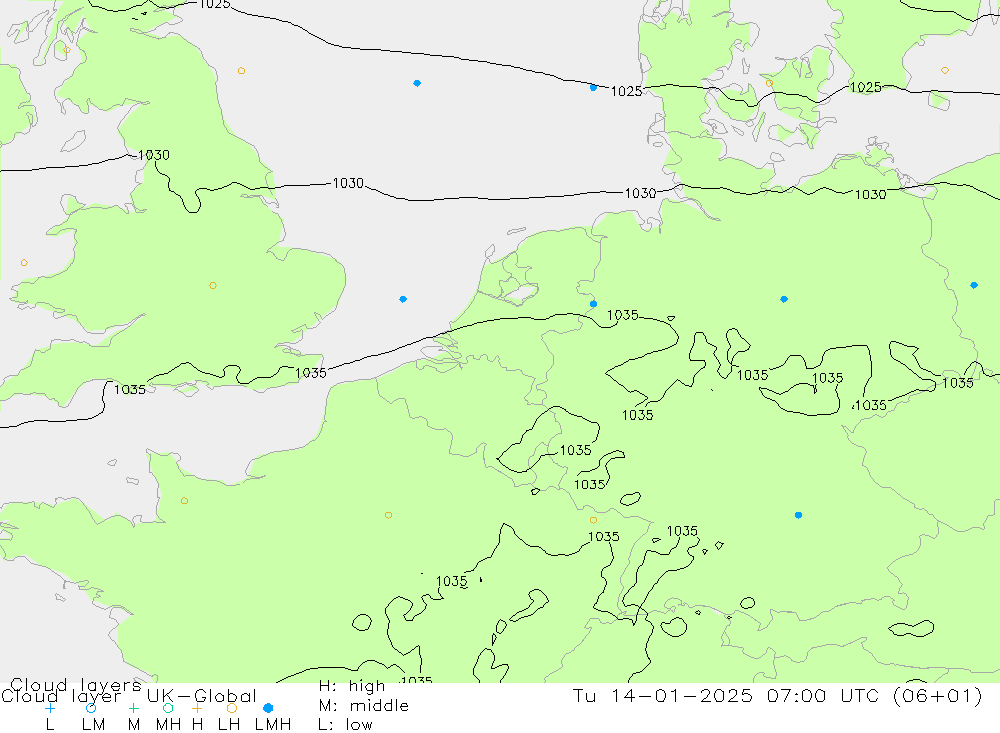The width and height of the screenshot is (1000, 733).
Task: Click the orange plus H legend symbol
Action: pos(197,708)
